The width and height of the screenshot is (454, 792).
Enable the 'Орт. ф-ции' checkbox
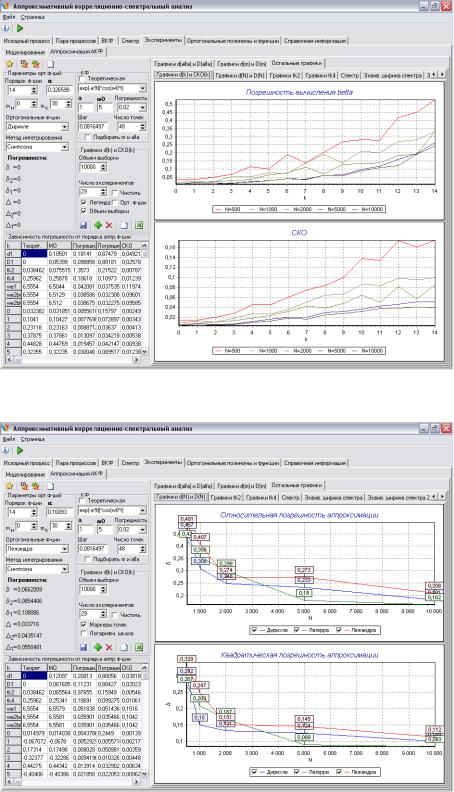coord(115,202)
